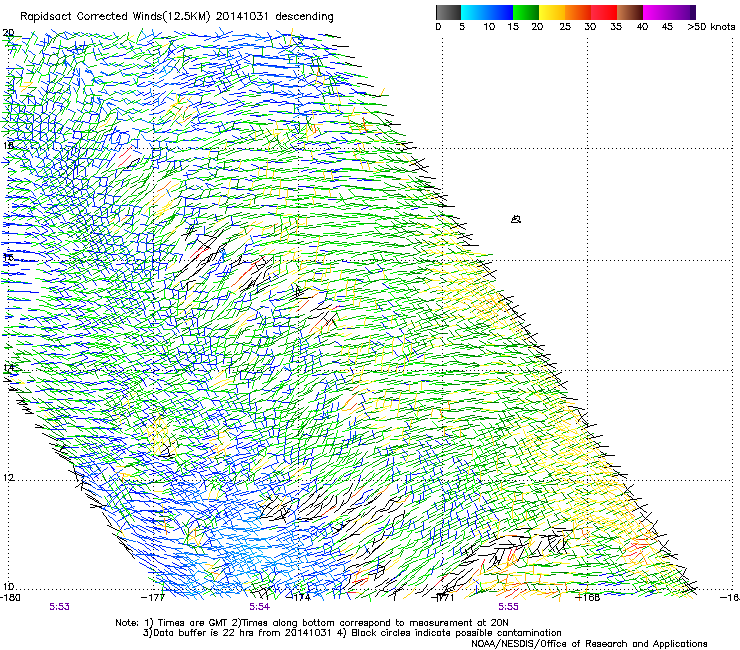Click legend label '20' under color bar
Image resolution: width=740 pixels, height=650 pixels.
point(537,27)
